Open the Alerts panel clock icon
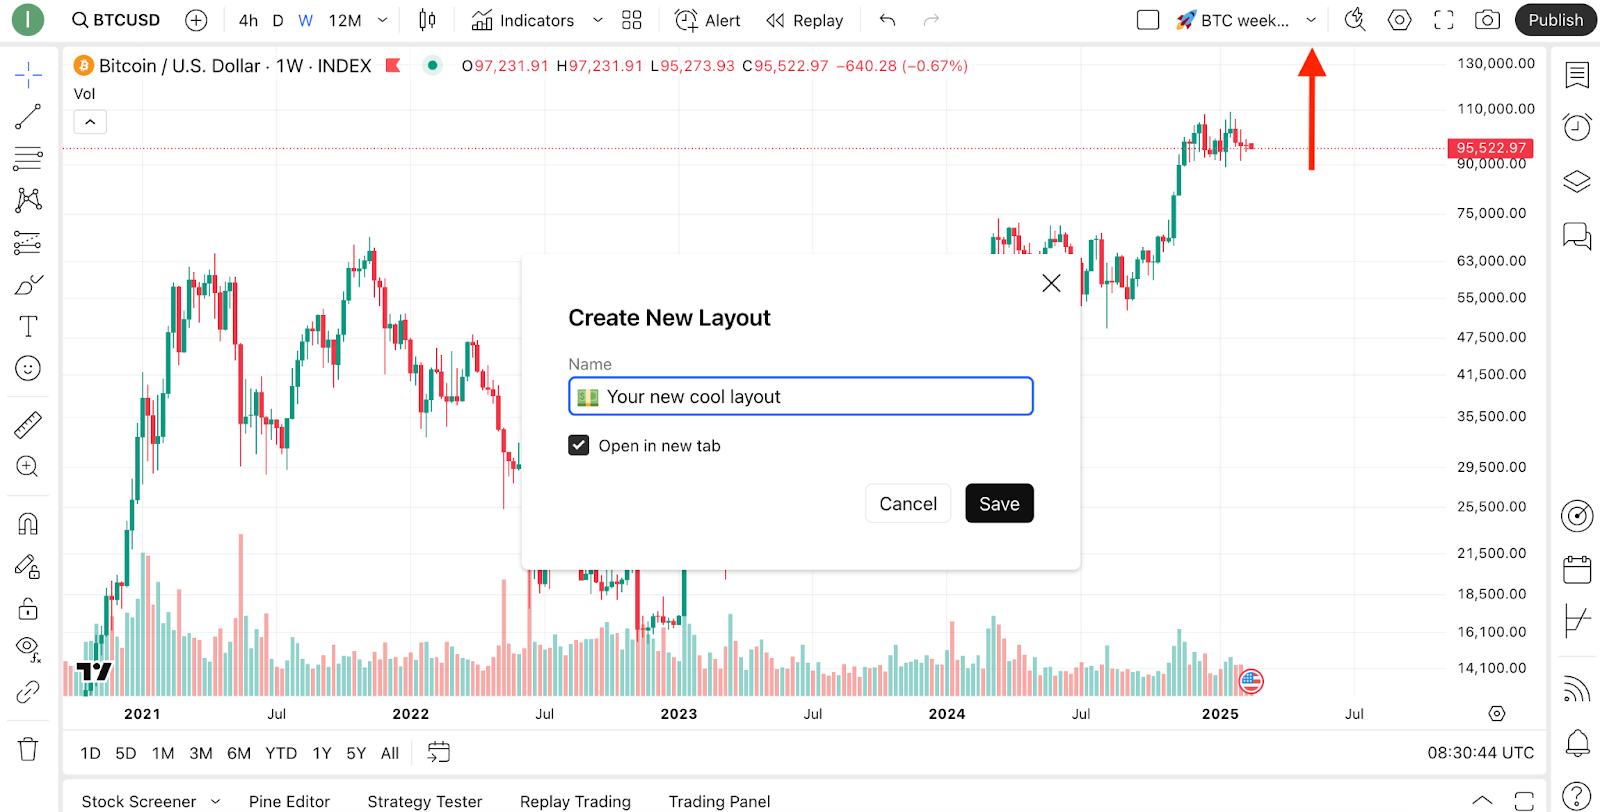 1577,127
